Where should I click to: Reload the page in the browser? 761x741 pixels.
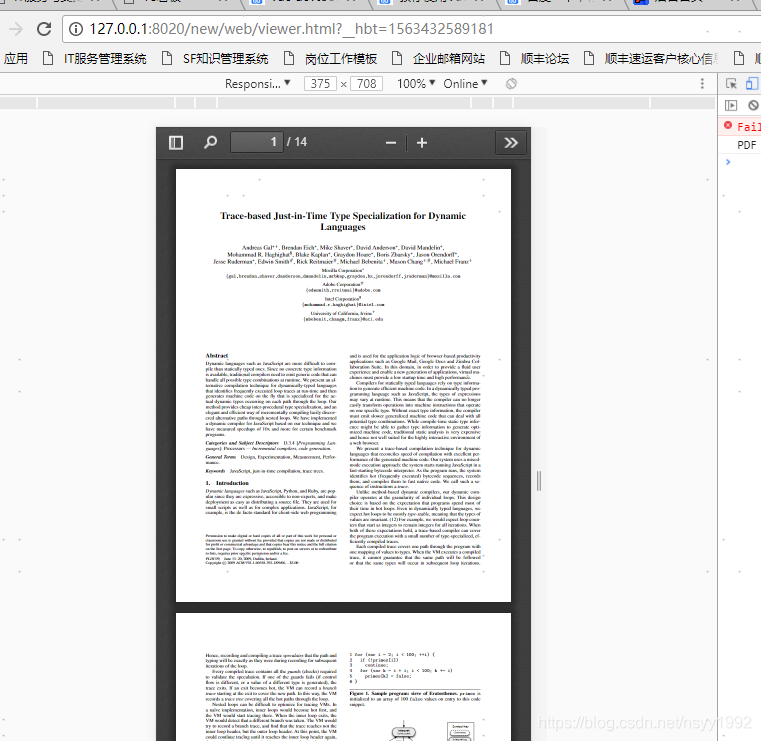point(44,29)
